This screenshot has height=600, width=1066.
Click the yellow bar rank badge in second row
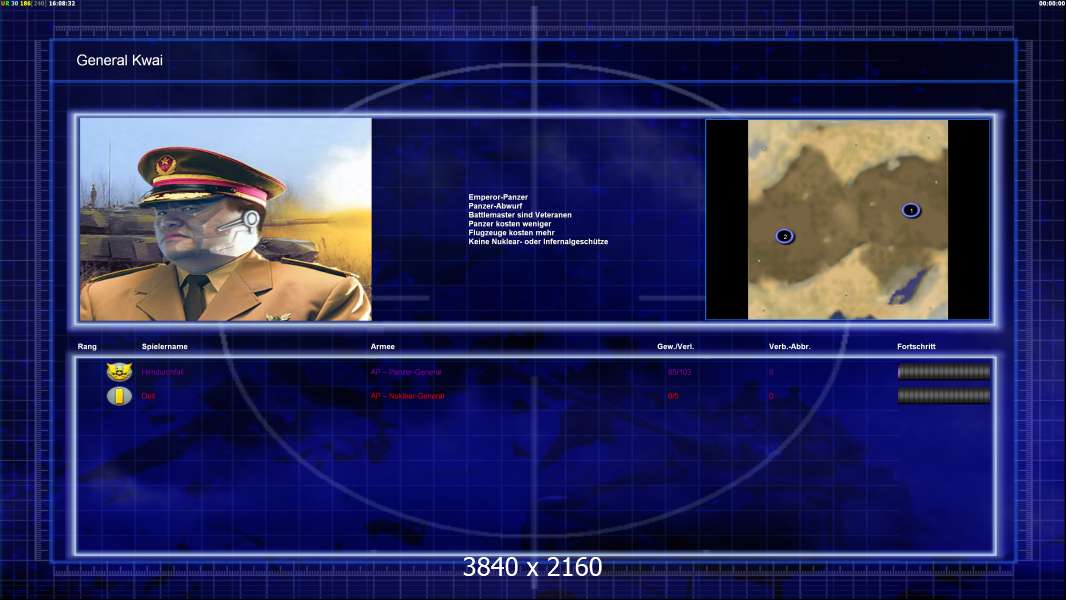pyautogui.click(x=119, y=395)
